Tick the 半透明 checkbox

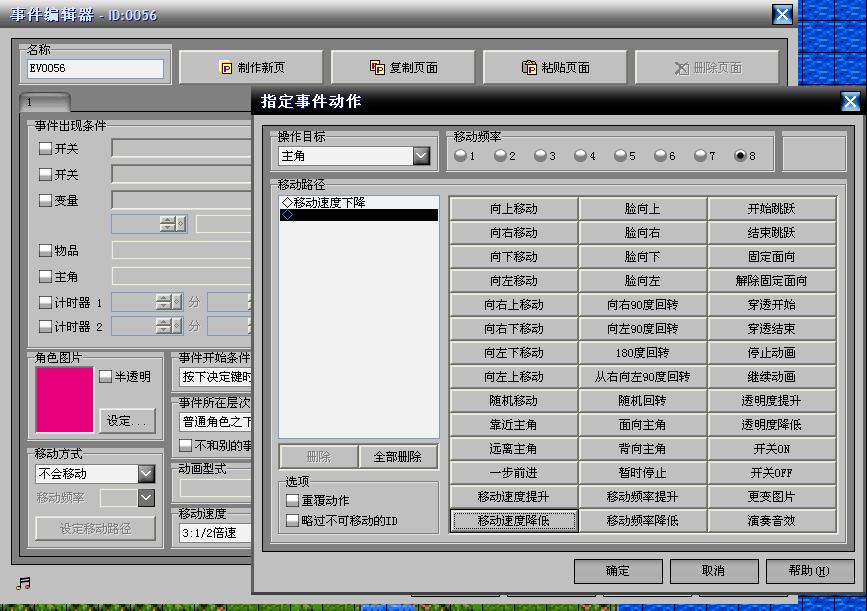coord(106,377)
